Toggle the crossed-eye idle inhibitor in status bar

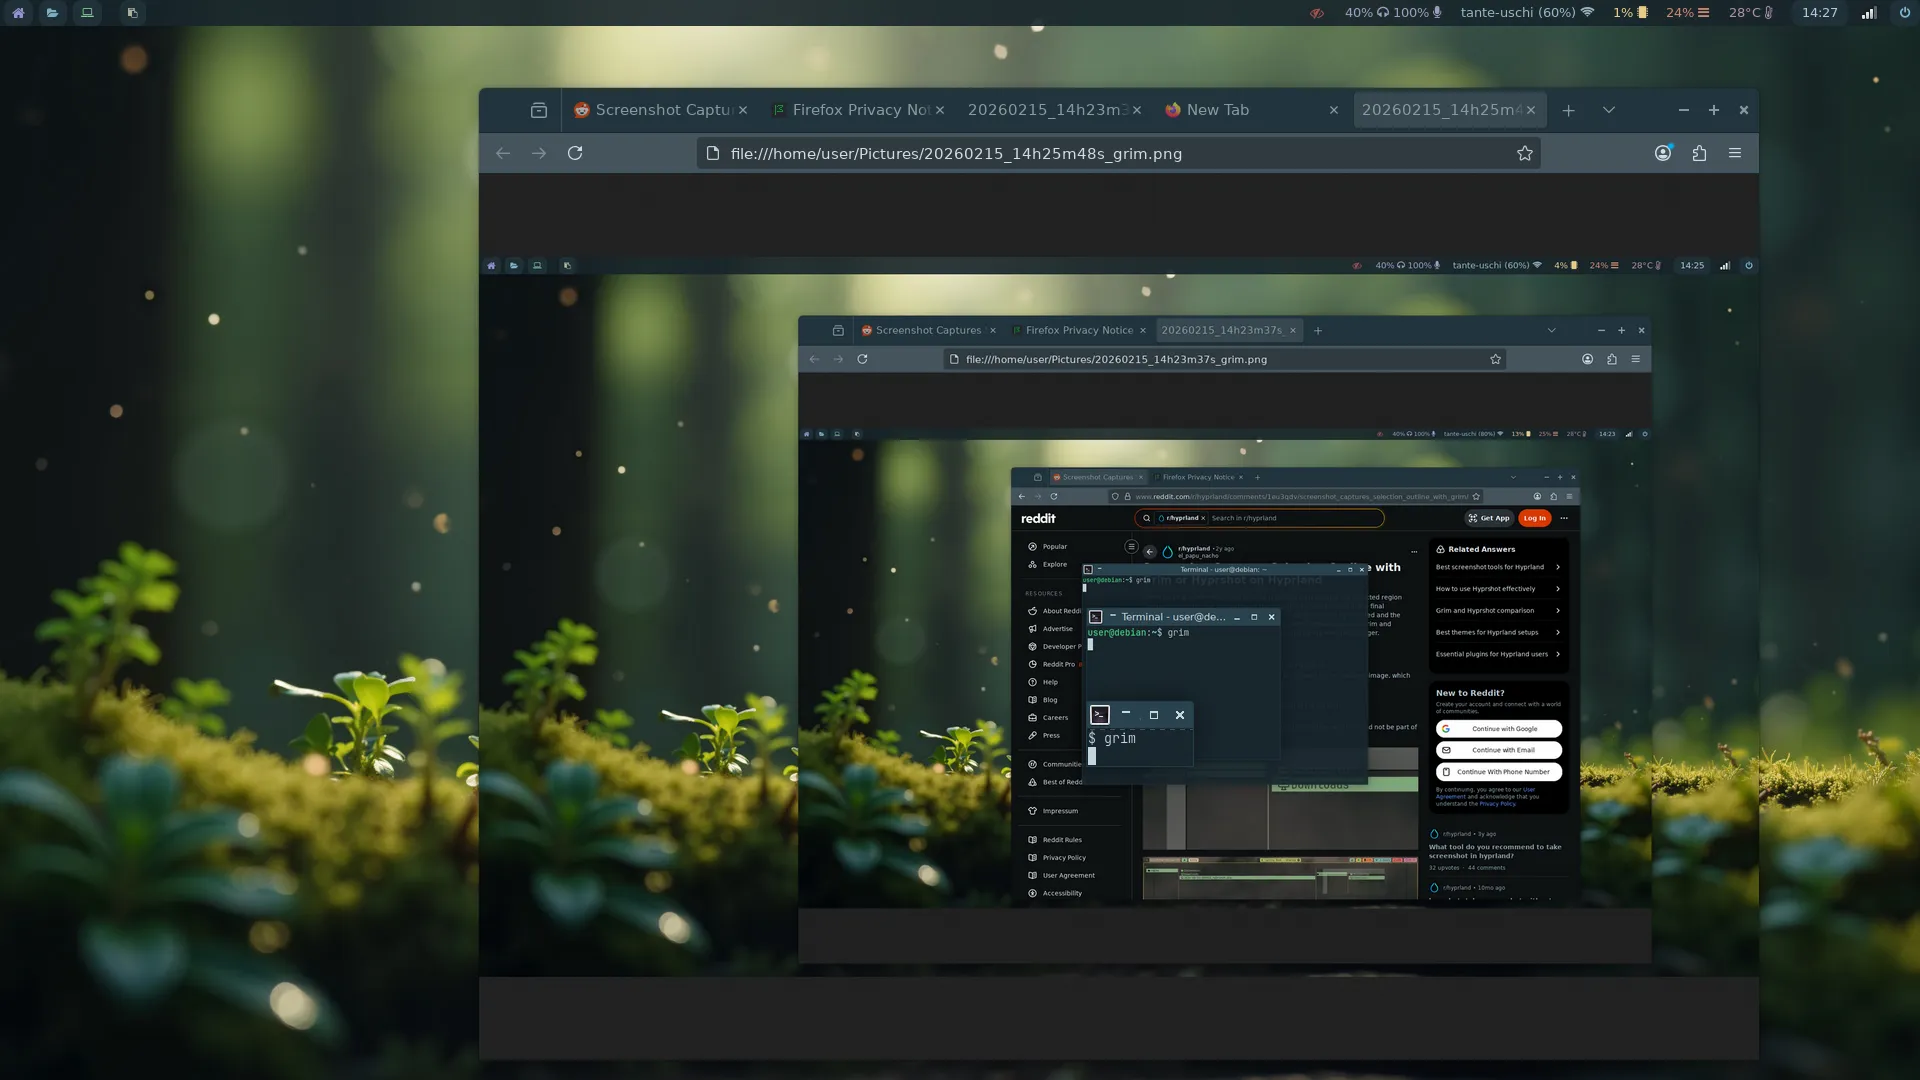pyautogui.click(x=1317, y=13)
